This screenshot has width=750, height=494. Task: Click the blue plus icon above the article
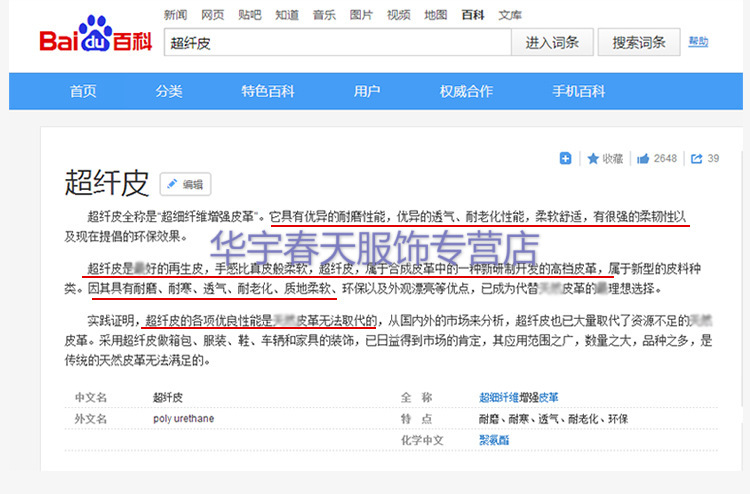tap(565, 158)
